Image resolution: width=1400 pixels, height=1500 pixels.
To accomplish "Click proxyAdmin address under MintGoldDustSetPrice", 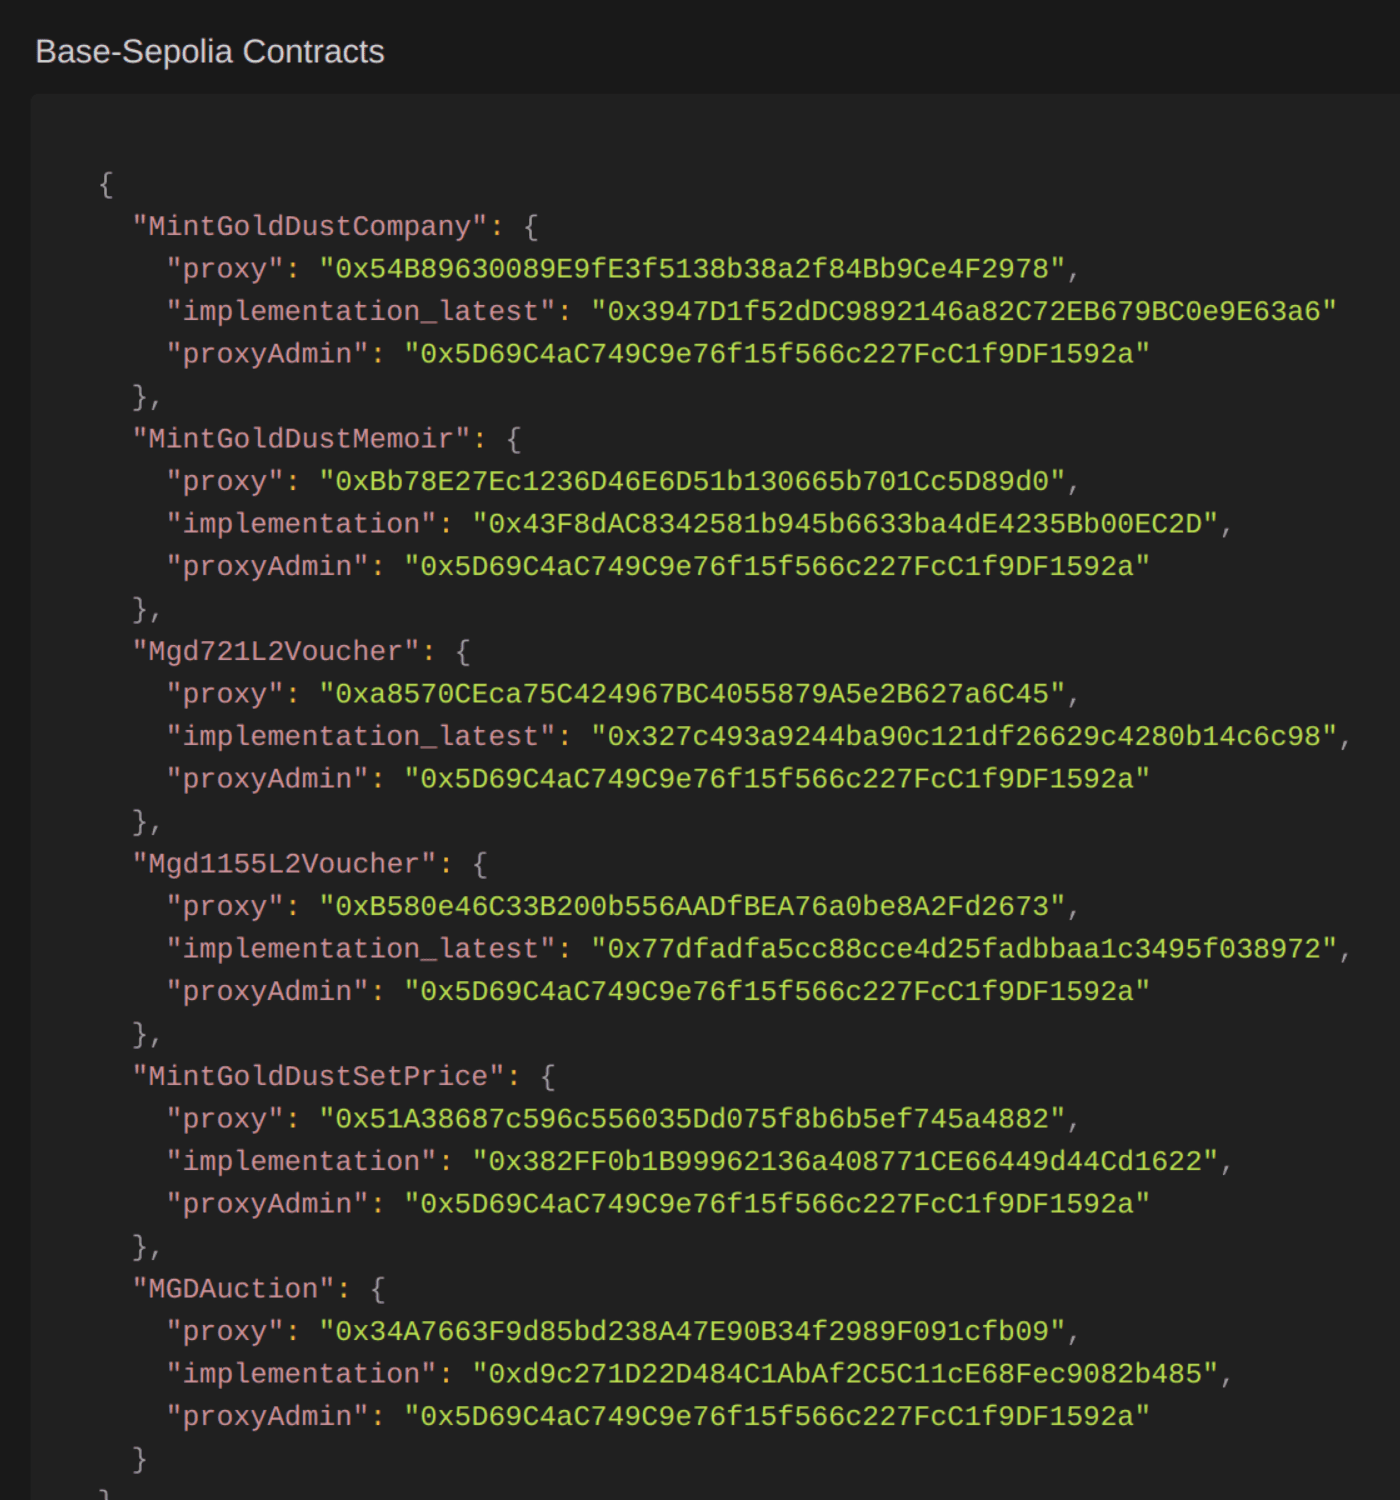I will pos(777,1204).
